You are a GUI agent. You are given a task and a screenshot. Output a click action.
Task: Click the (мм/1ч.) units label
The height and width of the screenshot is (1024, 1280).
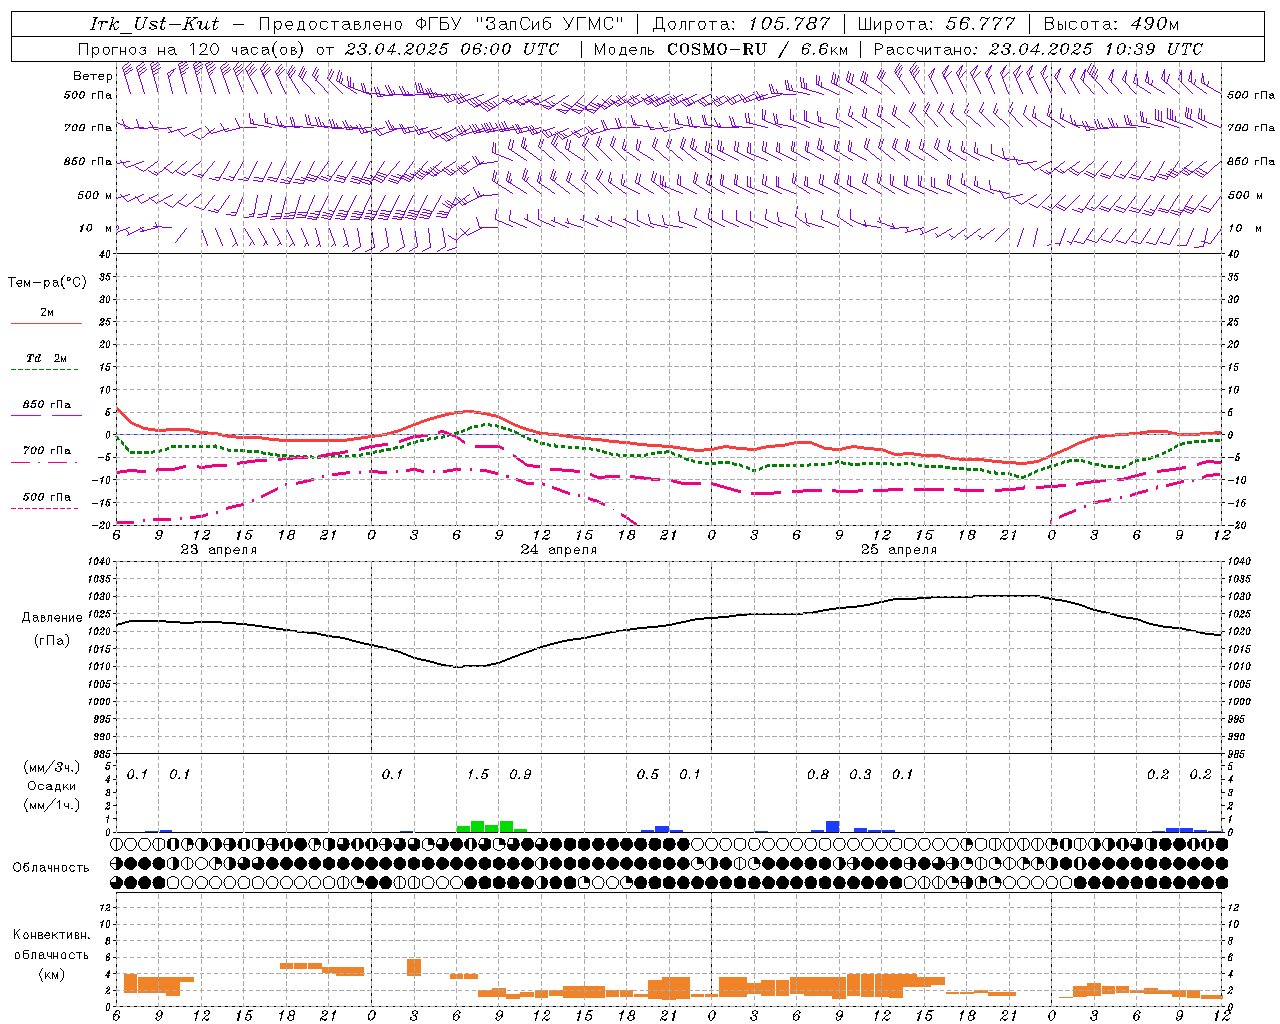pos(52,805)
